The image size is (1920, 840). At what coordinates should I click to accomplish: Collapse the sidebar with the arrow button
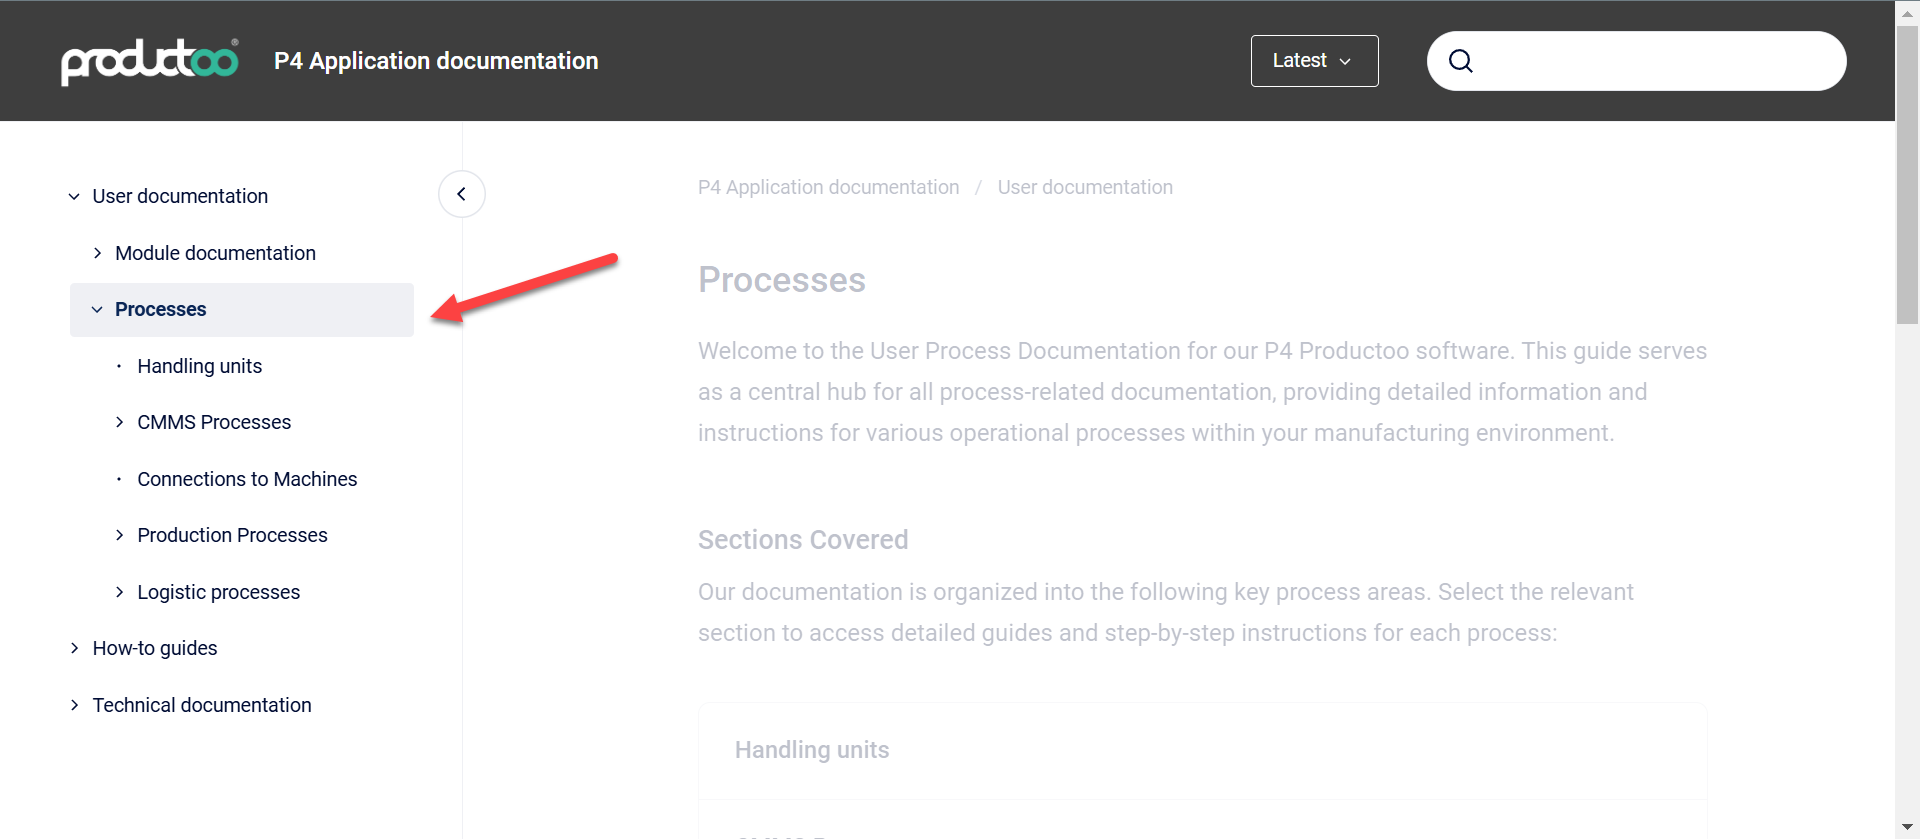[461, 194]
